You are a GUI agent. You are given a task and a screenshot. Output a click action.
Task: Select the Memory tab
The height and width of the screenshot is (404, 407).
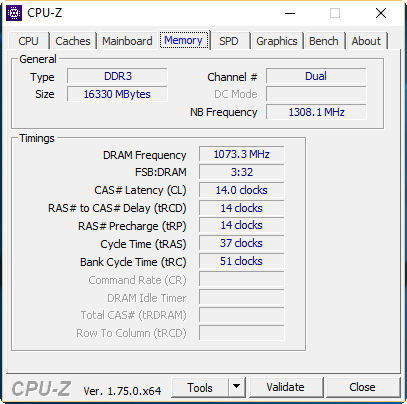(184, 40)
